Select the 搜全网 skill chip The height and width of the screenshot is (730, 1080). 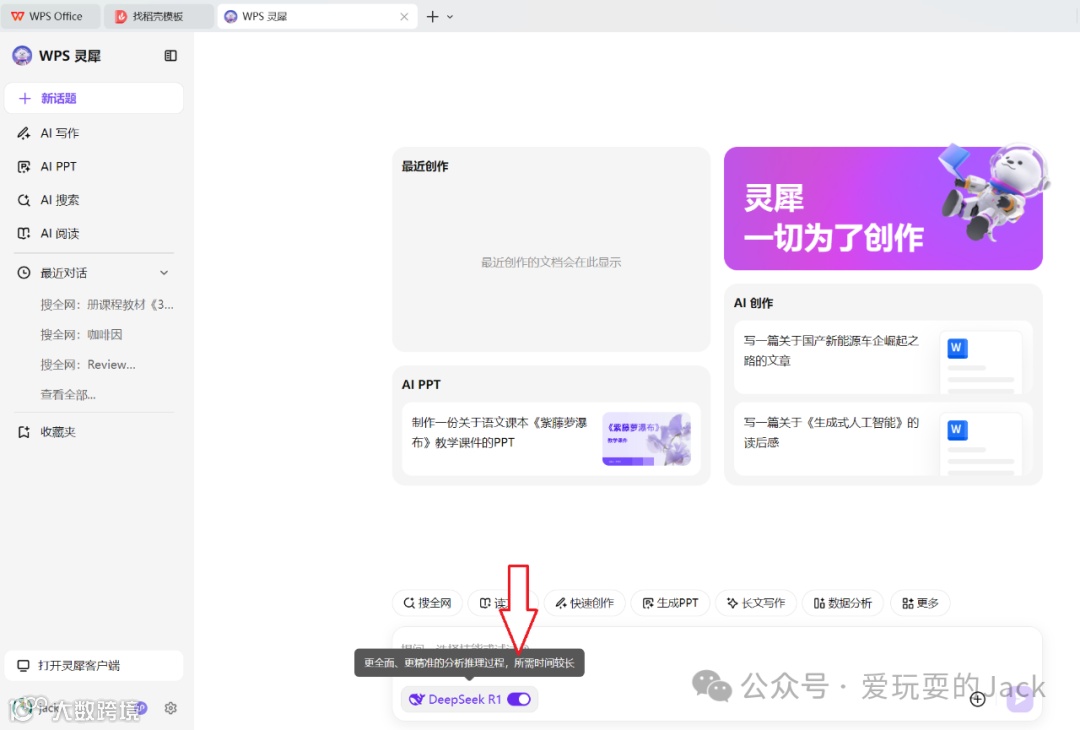[427, 603]
